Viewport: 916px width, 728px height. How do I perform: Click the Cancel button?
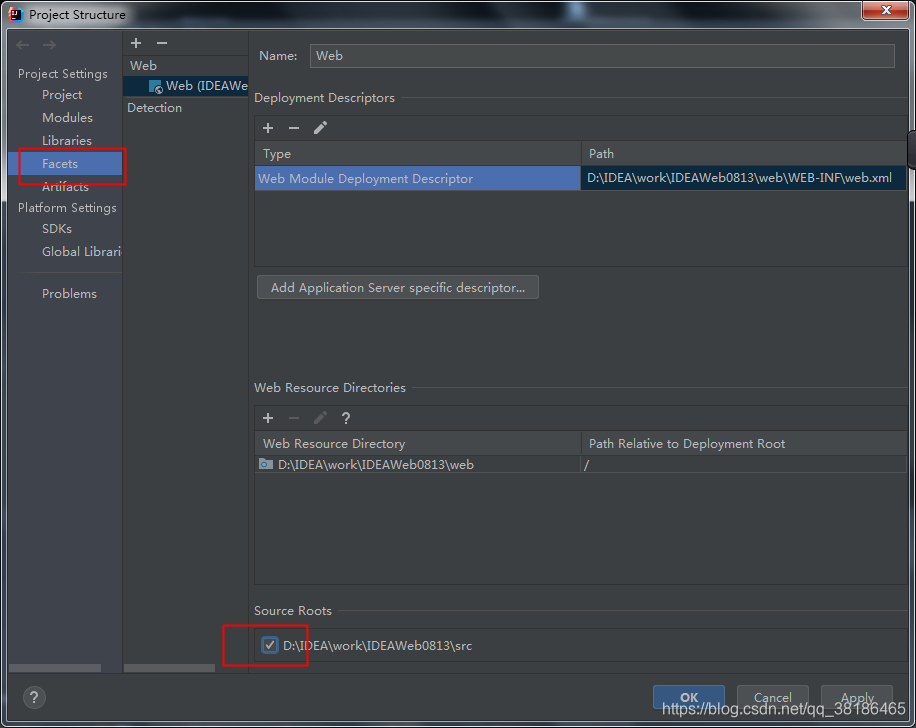click(772, 696)
